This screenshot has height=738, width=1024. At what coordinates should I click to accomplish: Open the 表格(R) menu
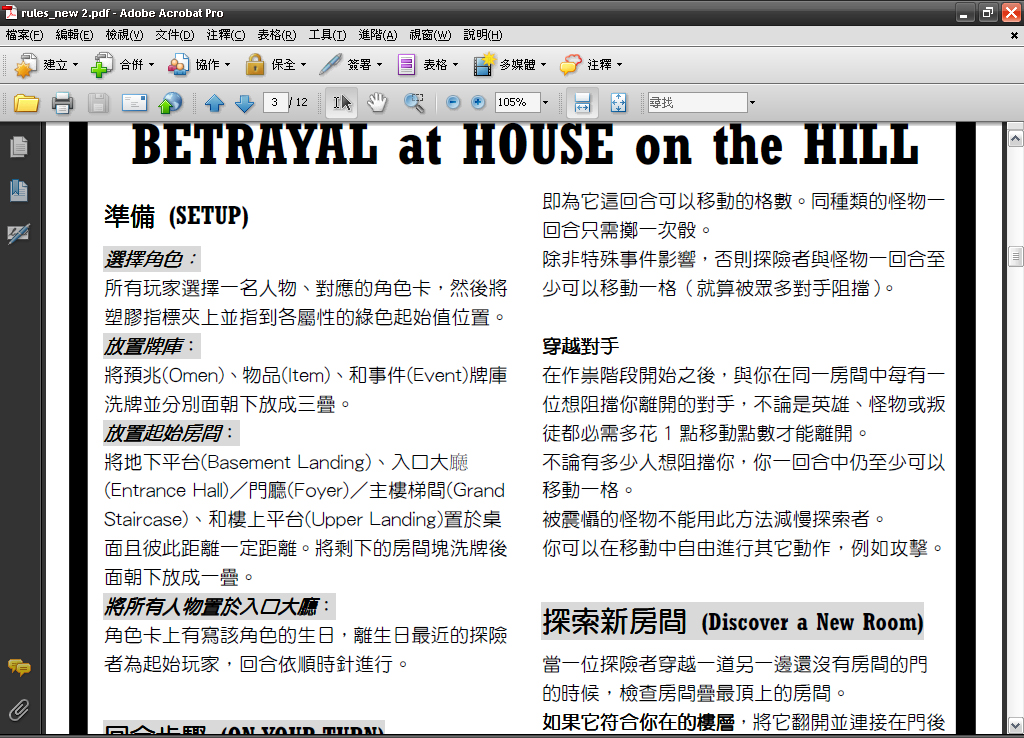(x=276, y=35)
